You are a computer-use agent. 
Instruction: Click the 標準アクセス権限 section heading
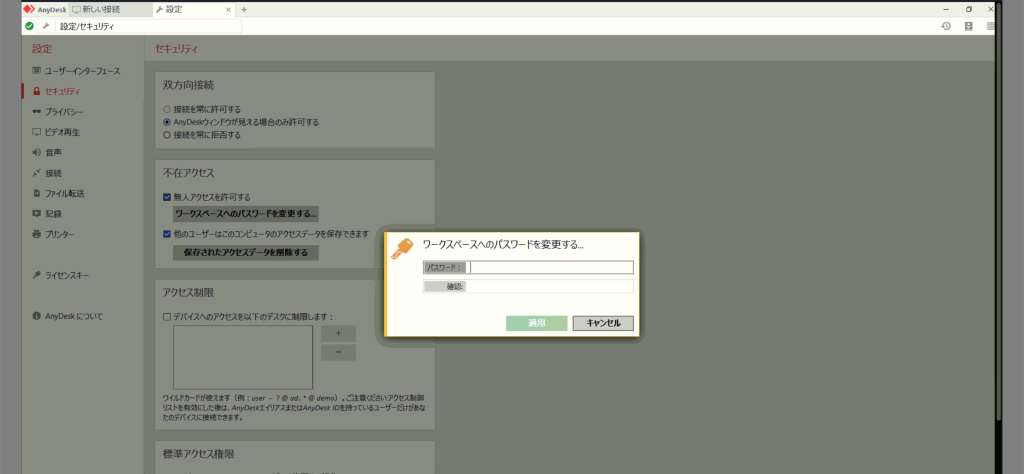click(x=199, y=453)
